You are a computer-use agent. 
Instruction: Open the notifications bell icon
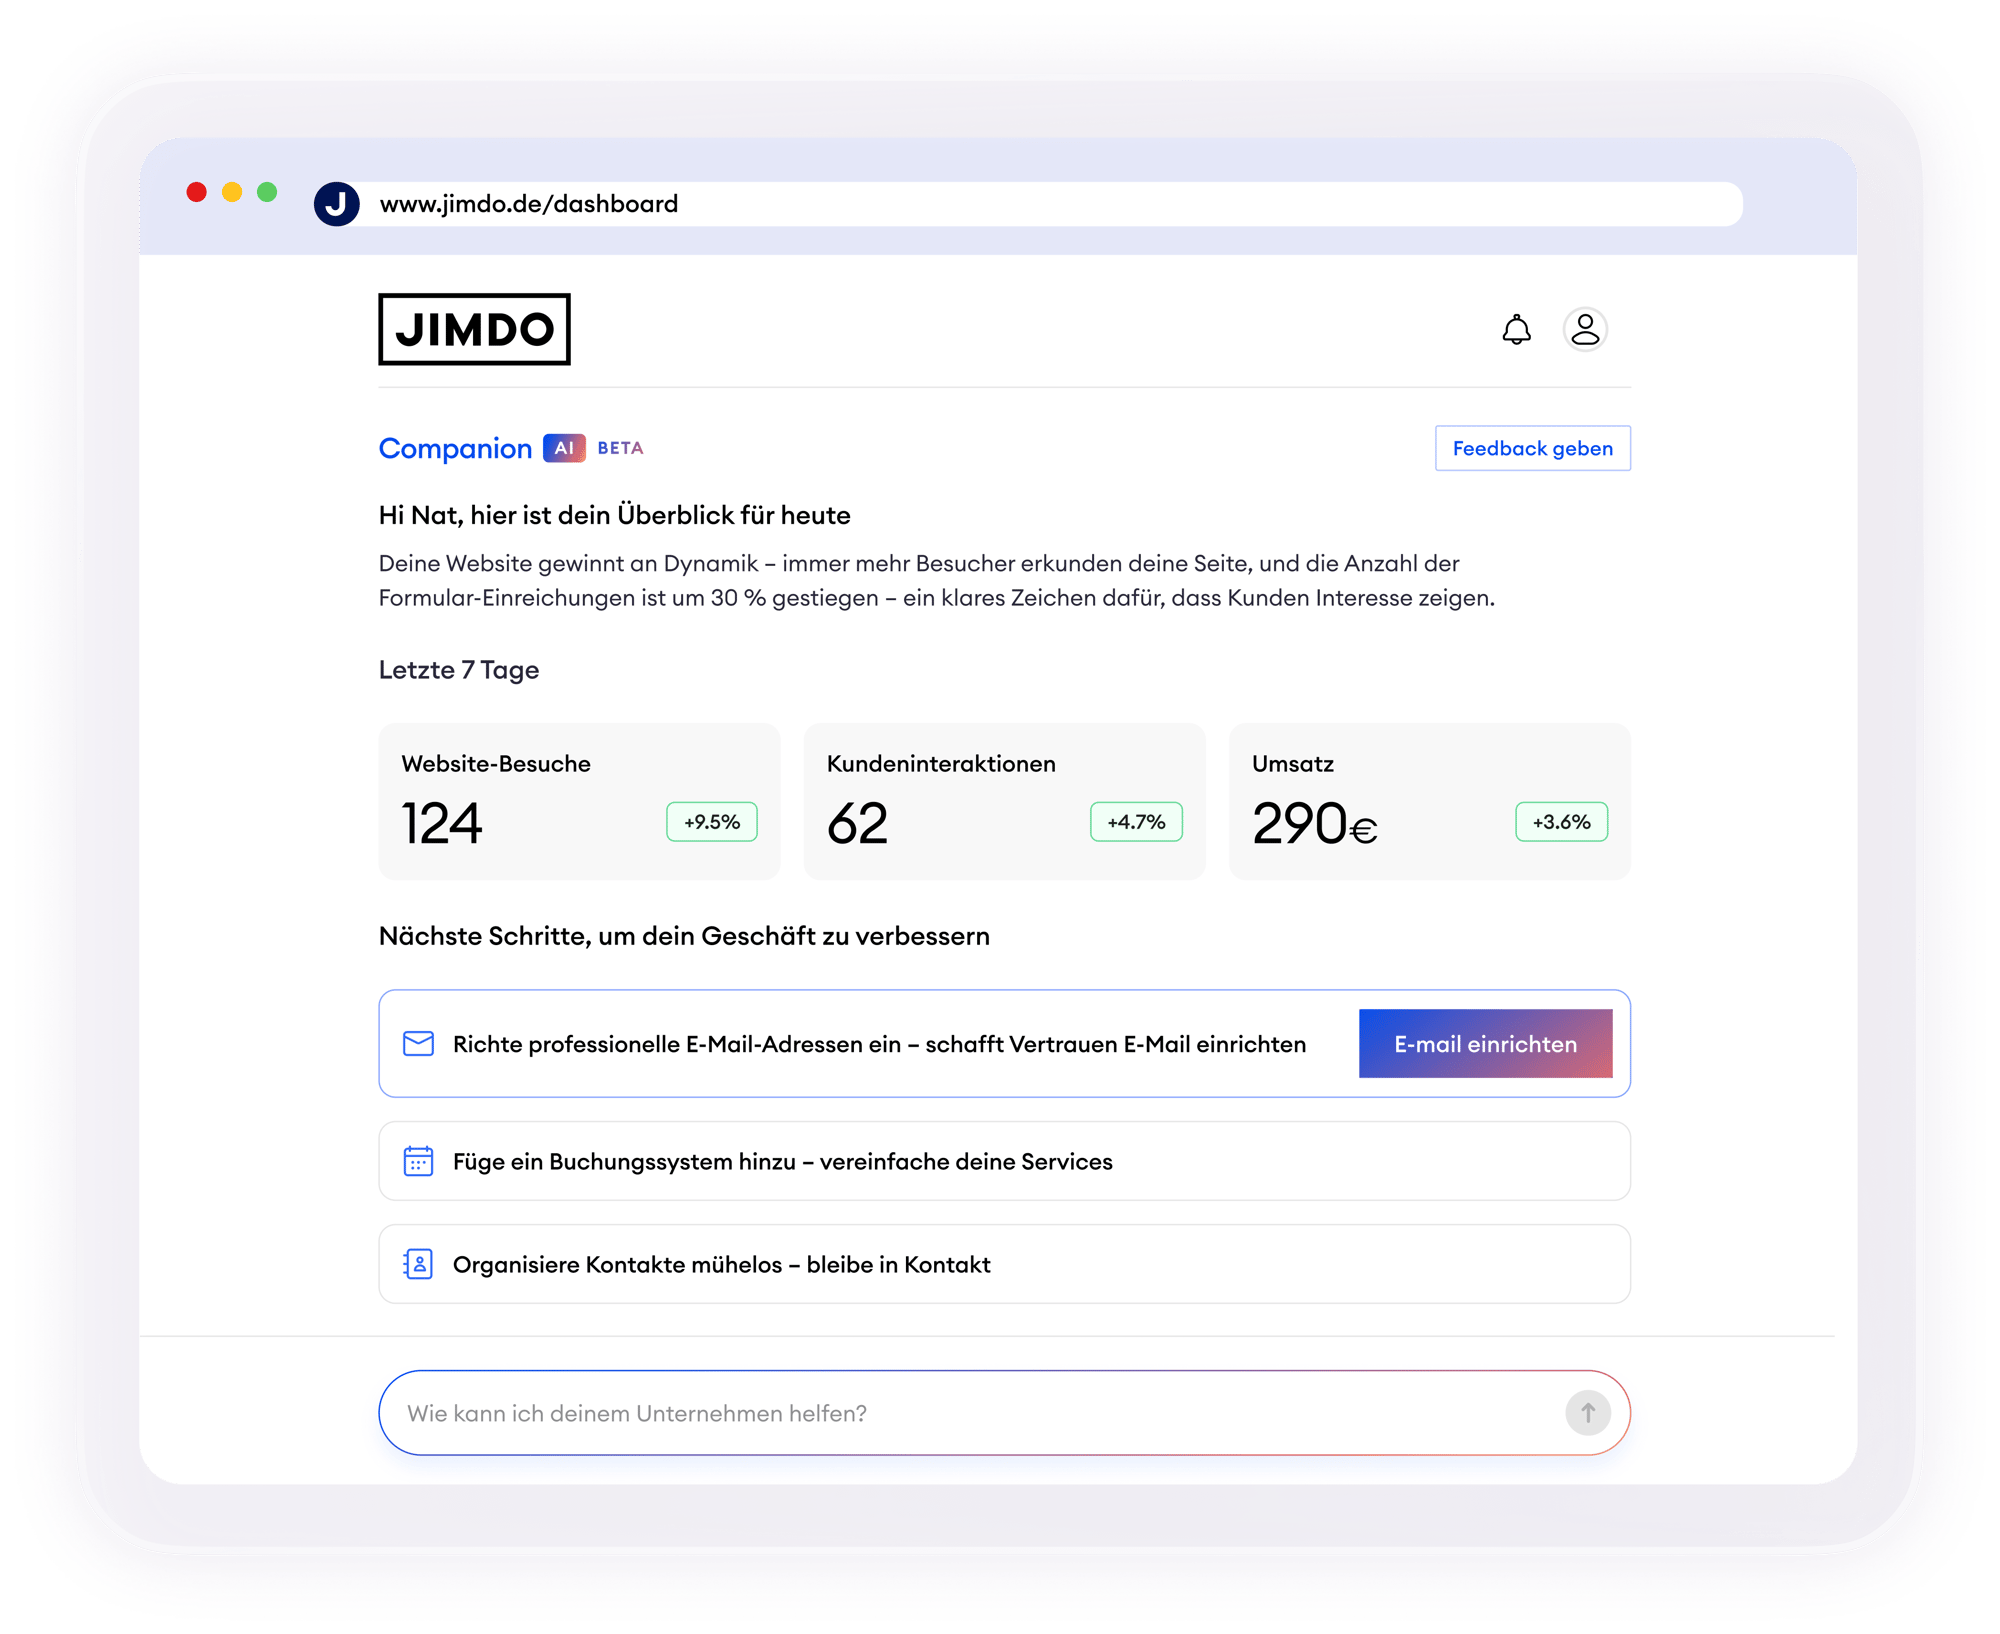coord(1516,329)
